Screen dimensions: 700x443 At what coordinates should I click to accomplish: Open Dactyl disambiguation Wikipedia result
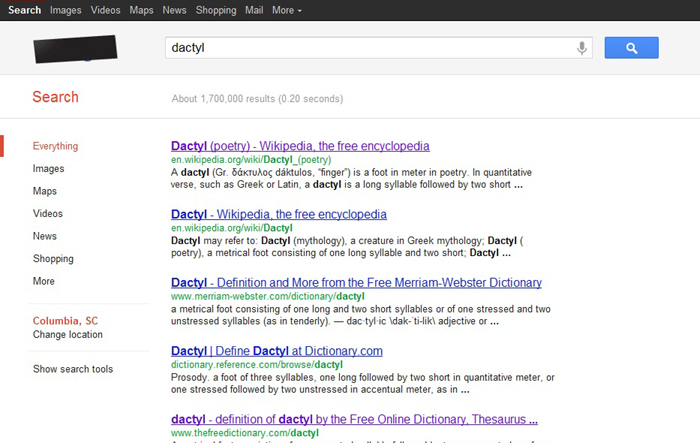click(279, 214)
